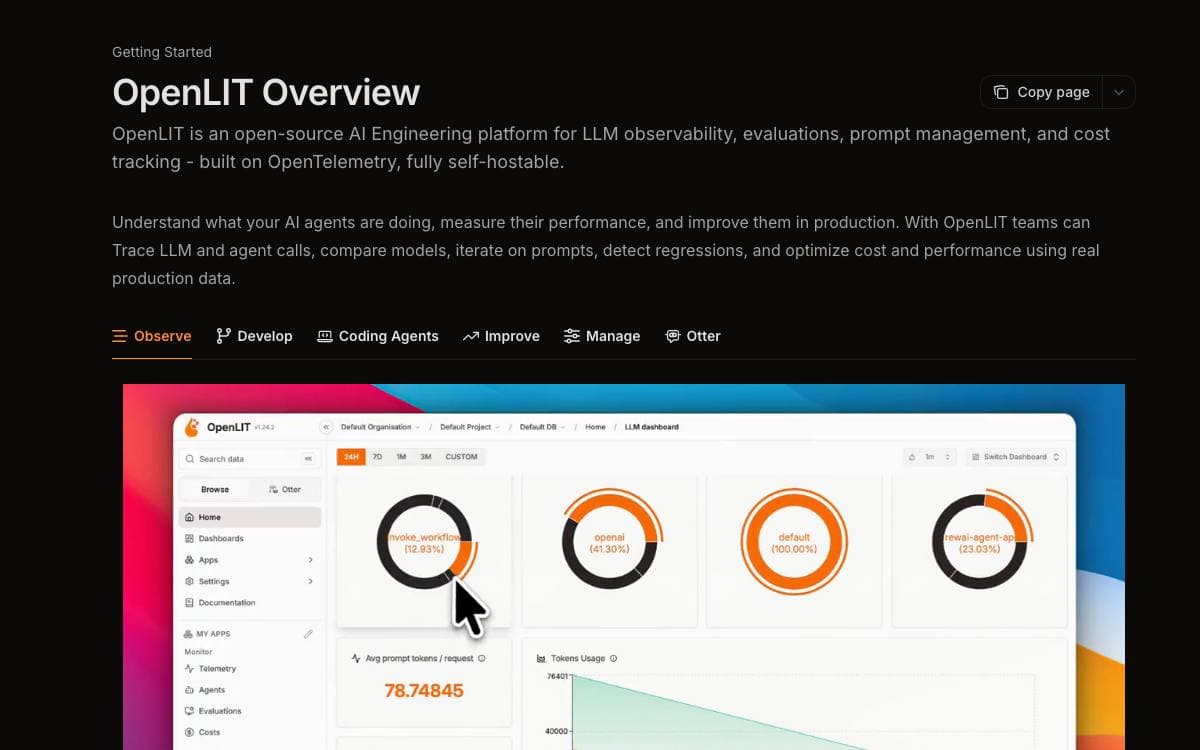Click the Copy page button
Image resolution: width=1200 pixels, height=750 pixels.
1041,92
